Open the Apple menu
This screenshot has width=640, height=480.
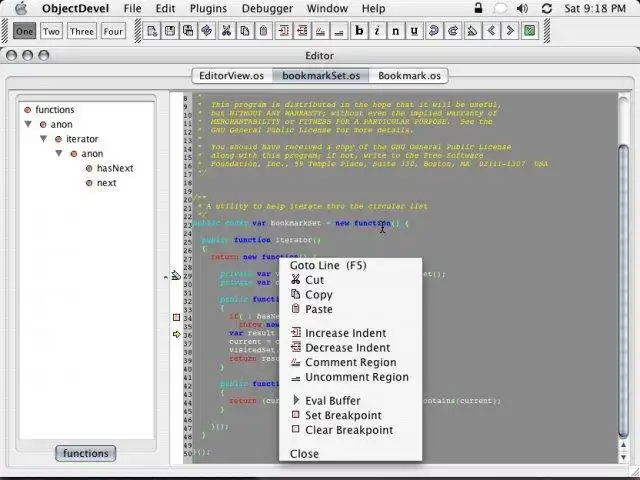pos(20,8)
